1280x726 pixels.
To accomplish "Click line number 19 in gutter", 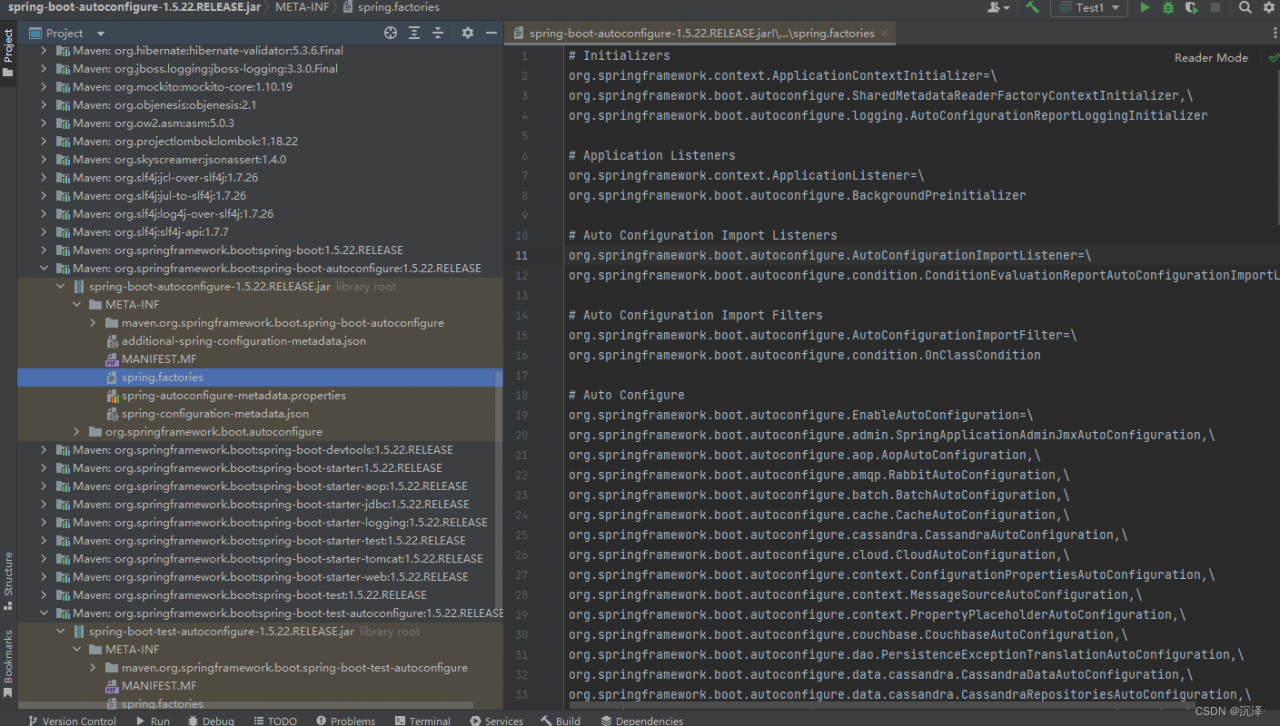I will point(521,415).
